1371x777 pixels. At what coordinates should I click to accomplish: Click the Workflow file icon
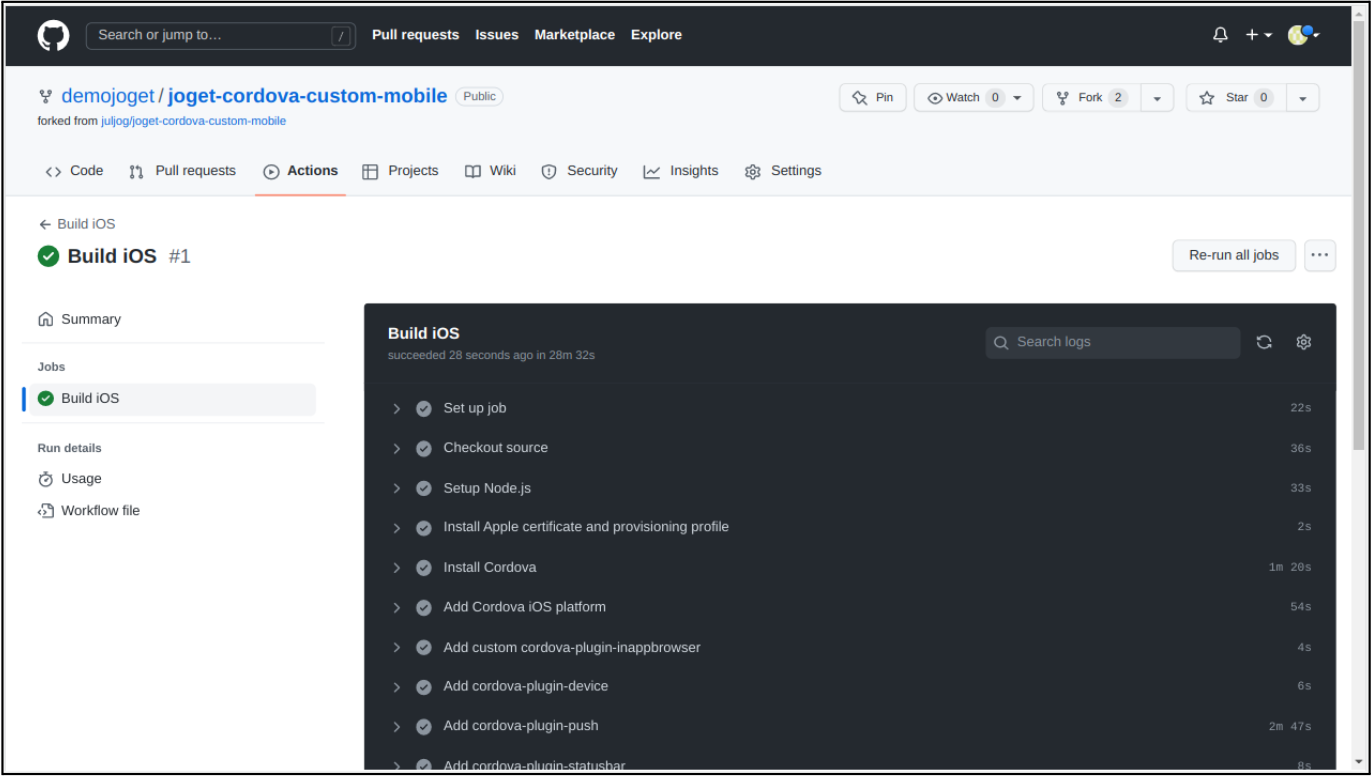(46, 511)
